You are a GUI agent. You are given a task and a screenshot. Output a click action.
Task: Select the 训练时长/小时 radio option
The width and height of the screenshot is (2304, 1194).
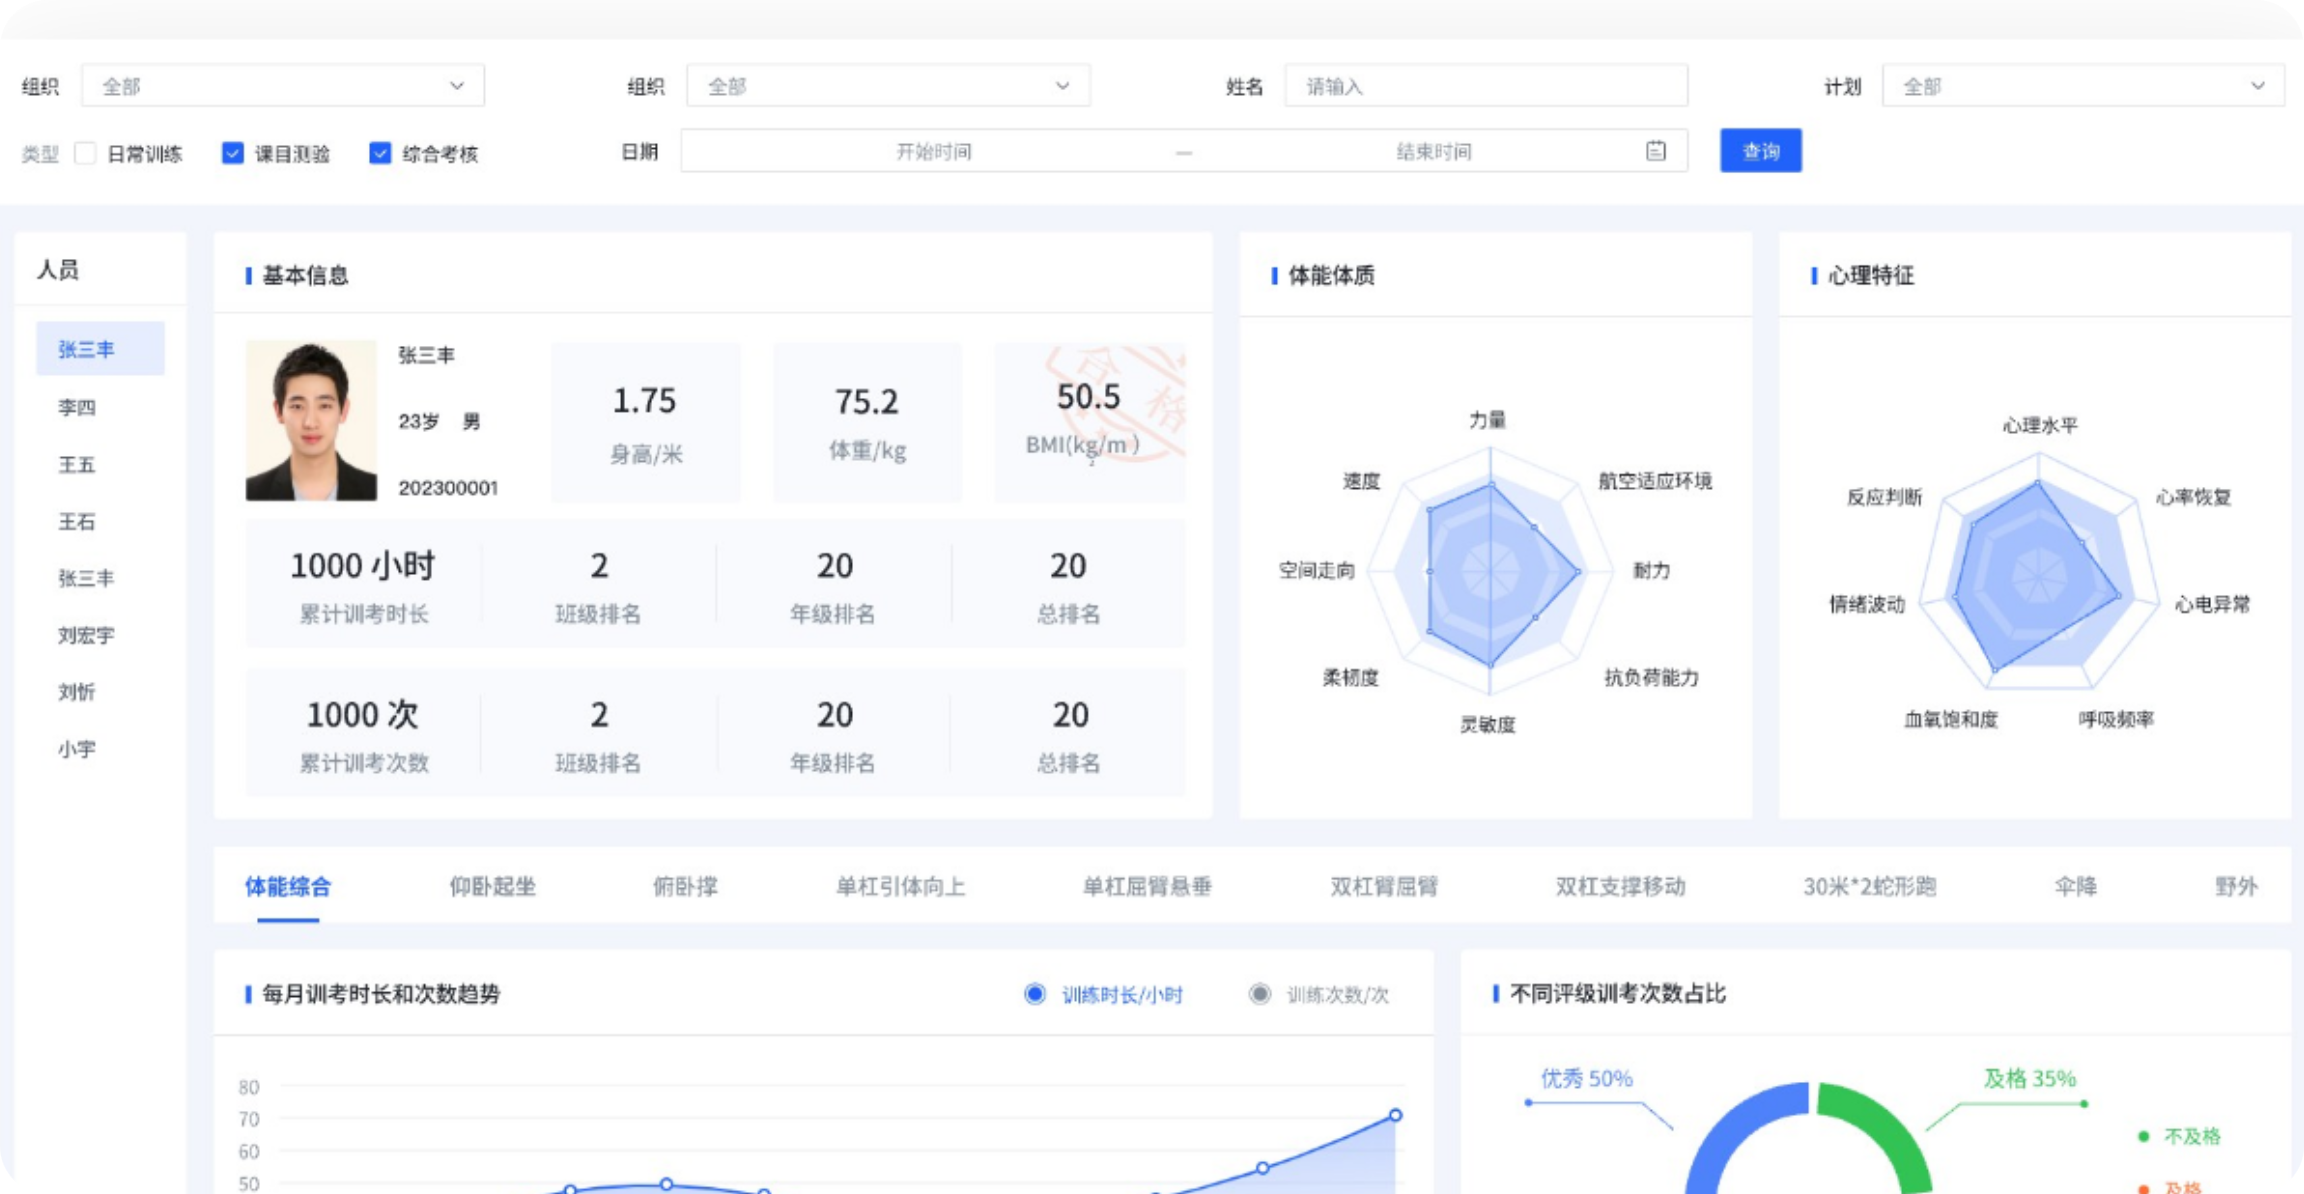click(x=1035, y=994)
